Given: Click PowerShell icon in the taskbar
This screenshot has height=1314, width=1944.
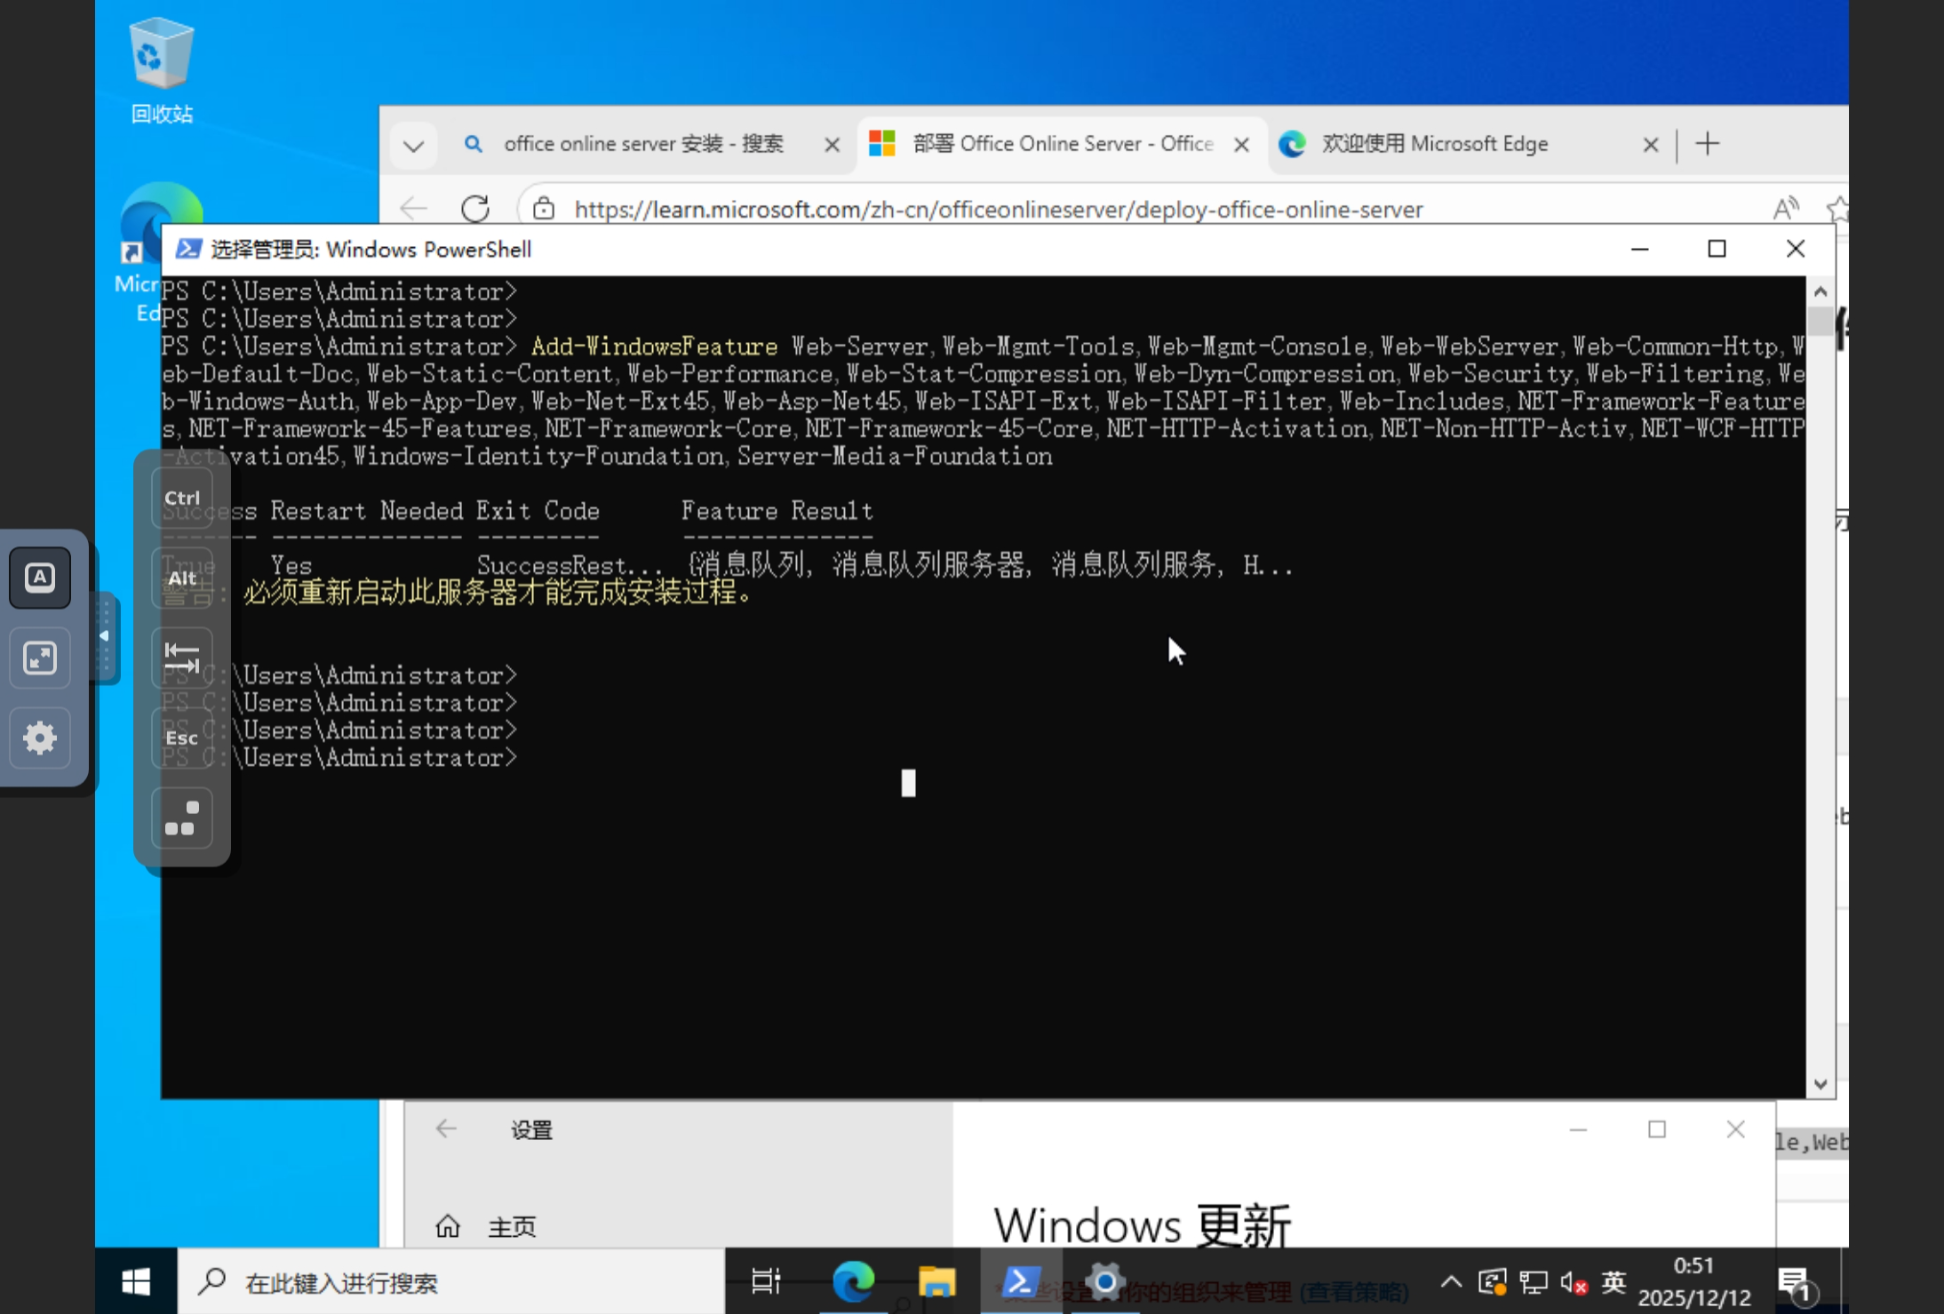Looking at the screenshot, I should pyautogui.click(x=1020, y=1281).
